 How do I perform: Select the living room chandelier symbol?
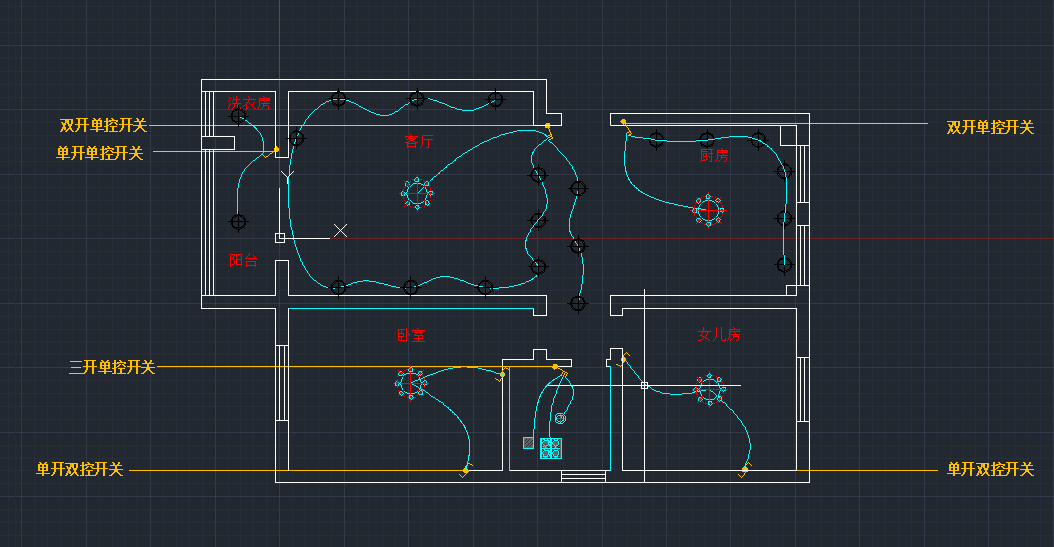pyautogui.click(x=417, y=193)
